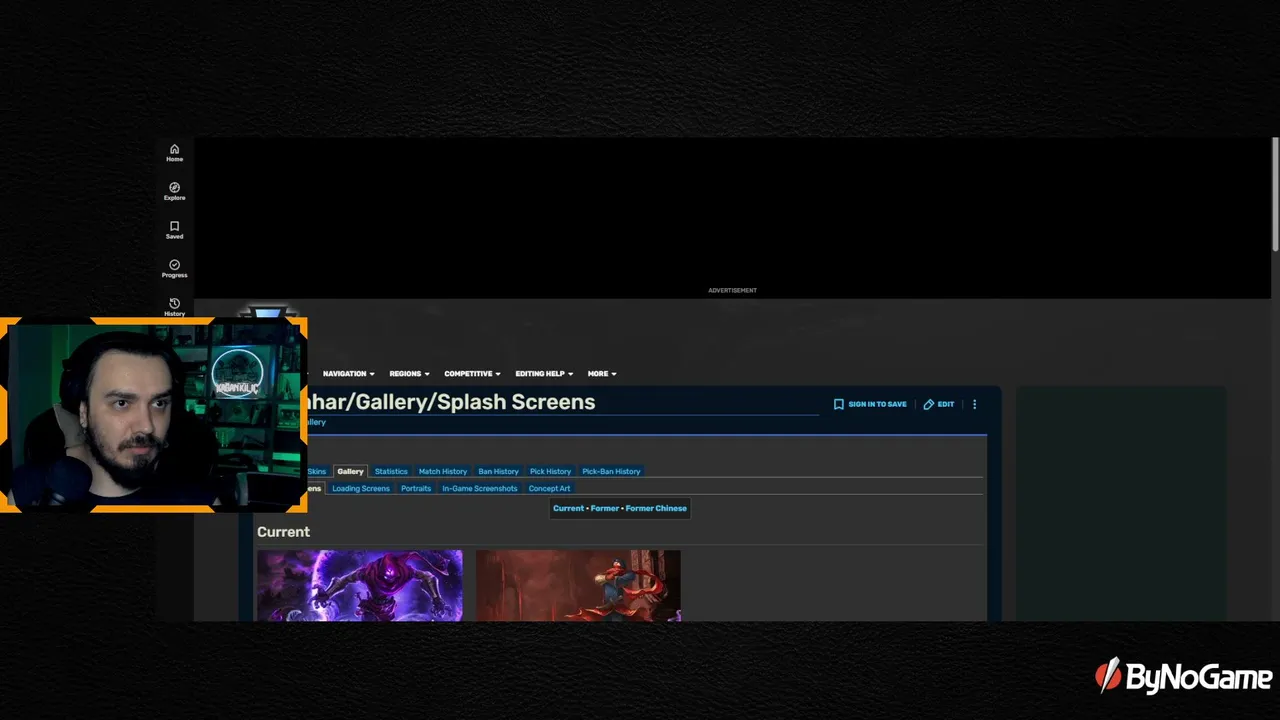Jump to the Current section link
1280x720 pixels.
[568, 508]
